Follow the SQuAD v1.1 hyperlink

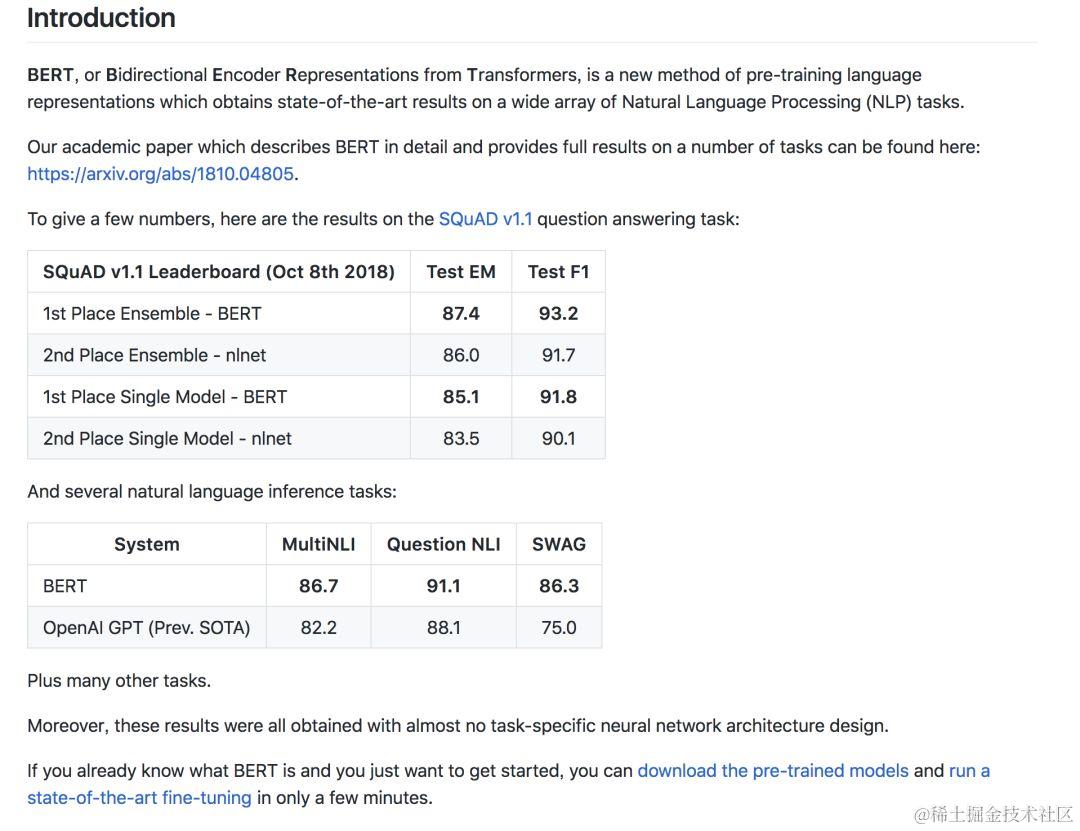486,219
